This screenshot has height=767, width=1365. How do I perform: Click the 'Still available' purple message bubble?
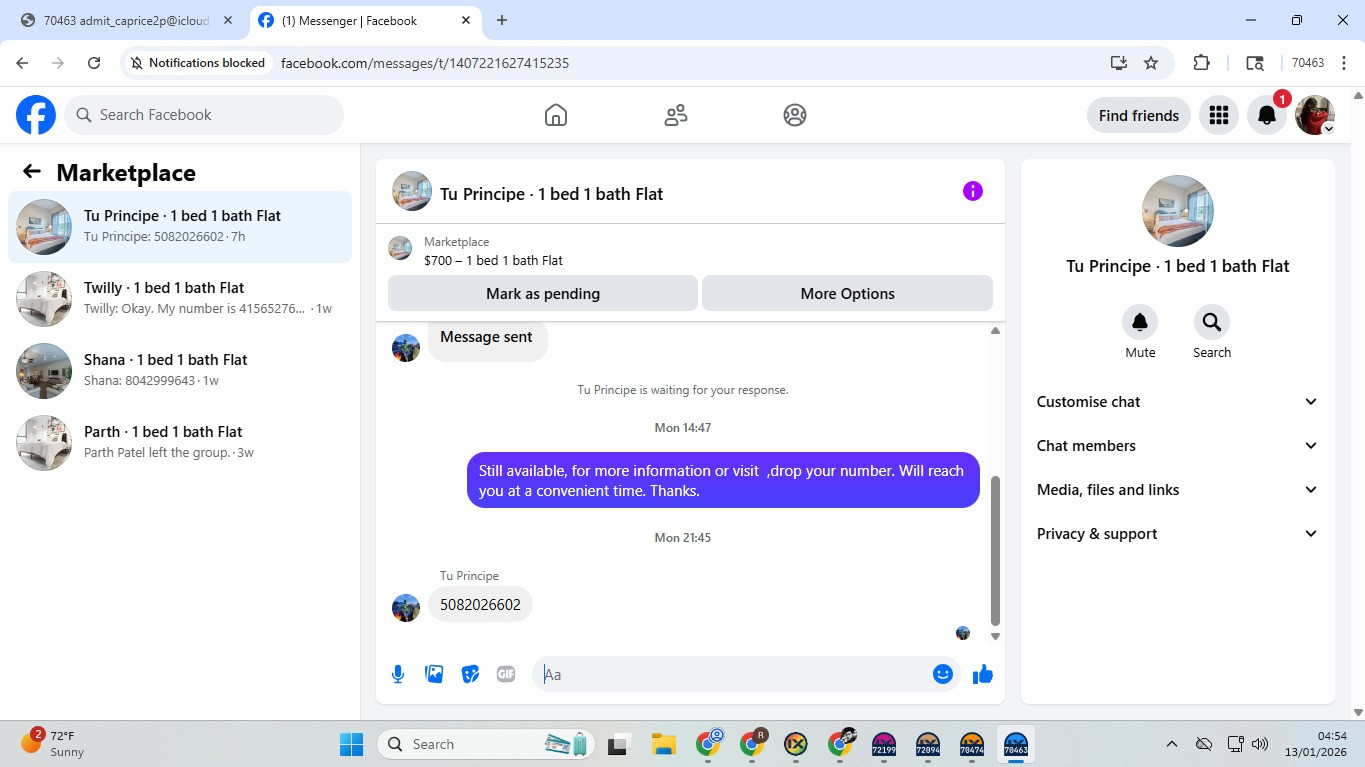[723, 480]
